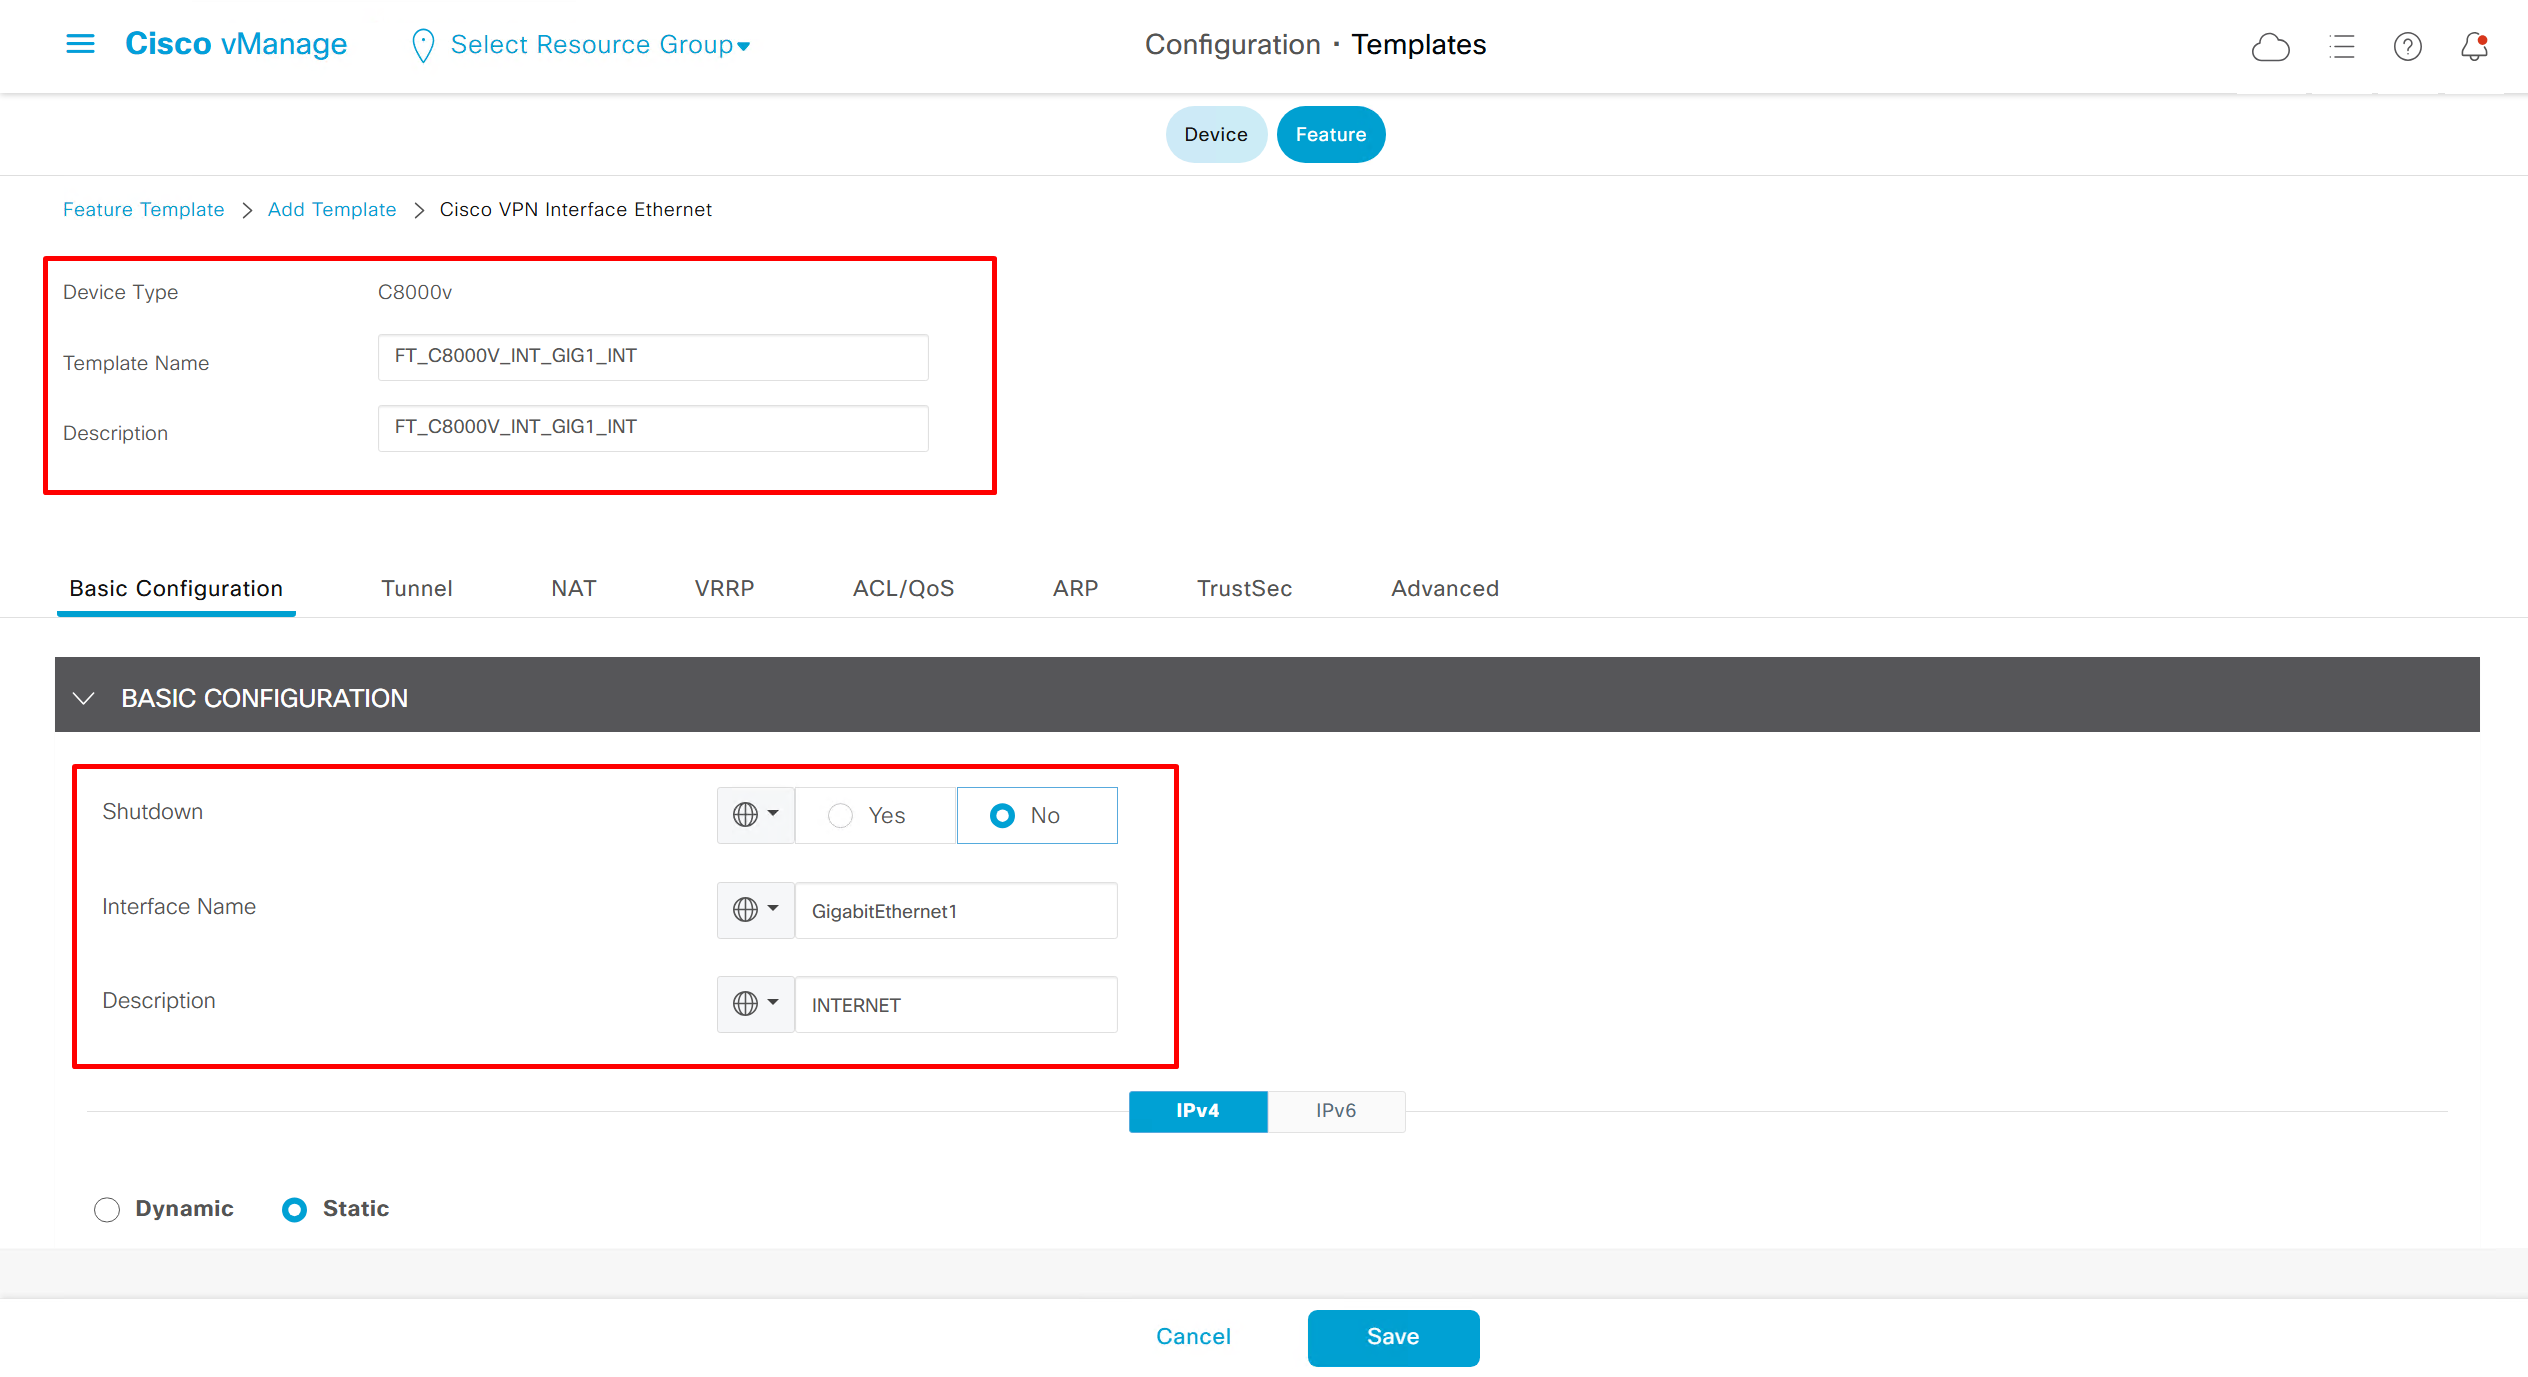Click the Template Name input field
Screen dimensions: 2528x1377
[x=652, y=357]
